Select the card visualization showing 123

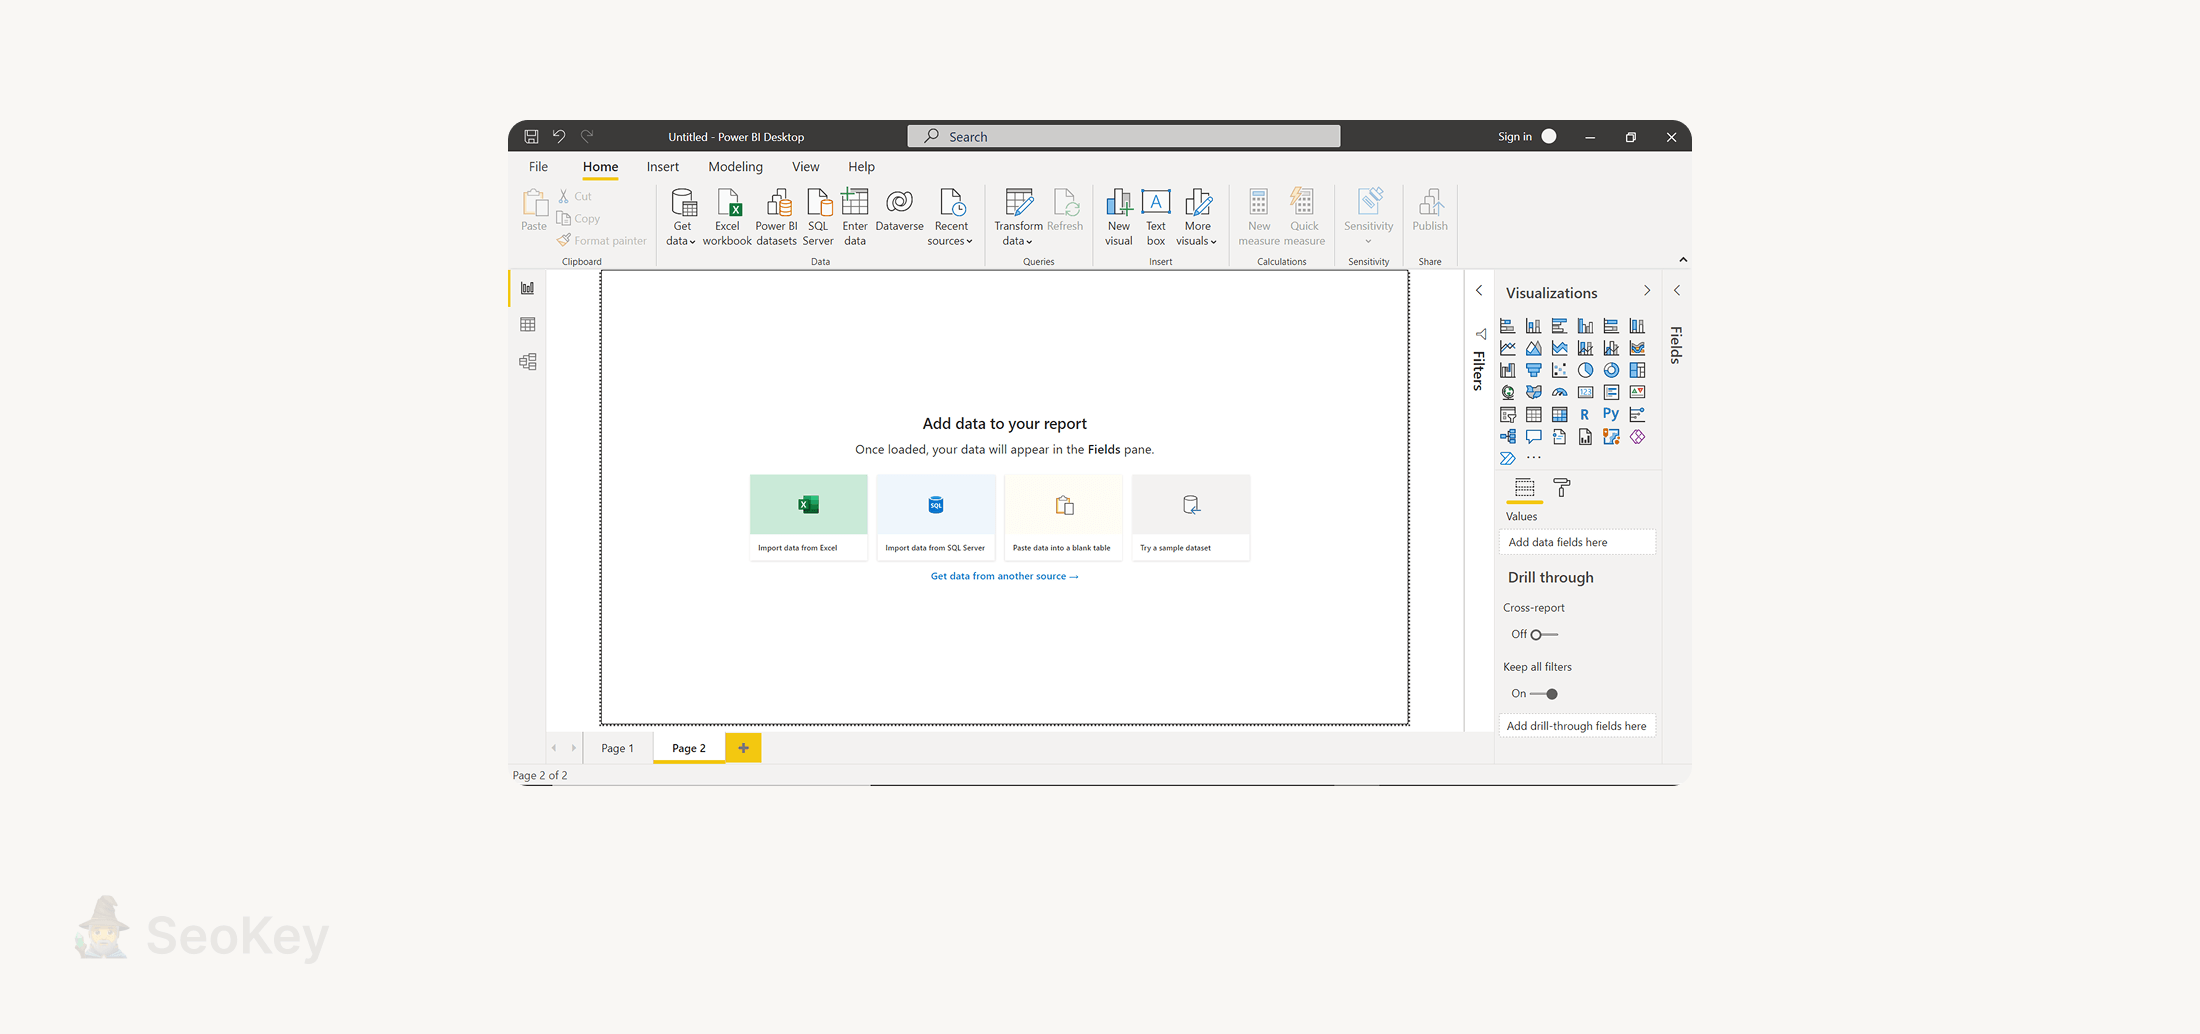pyautogui.click(x=1585, y=392)
